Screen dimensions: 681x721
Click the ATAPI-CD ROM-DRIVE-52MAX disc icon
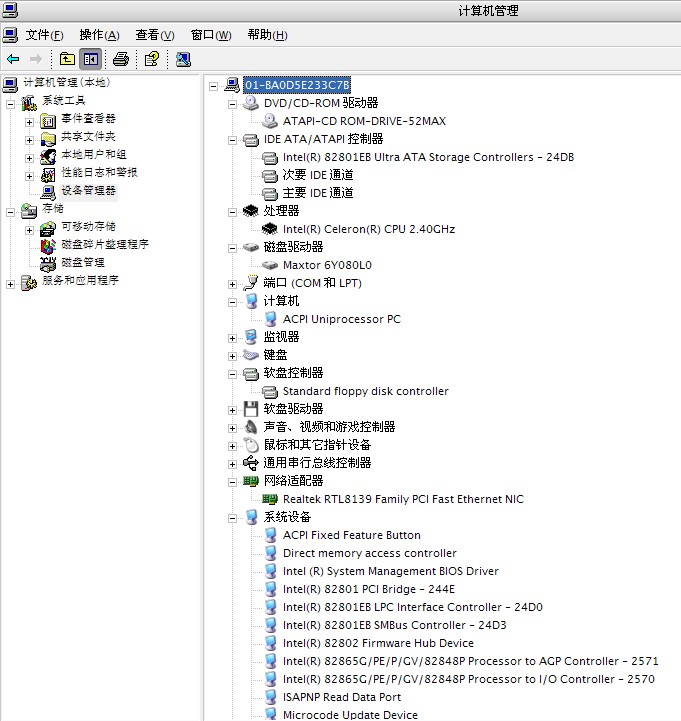tap(269, 121)
